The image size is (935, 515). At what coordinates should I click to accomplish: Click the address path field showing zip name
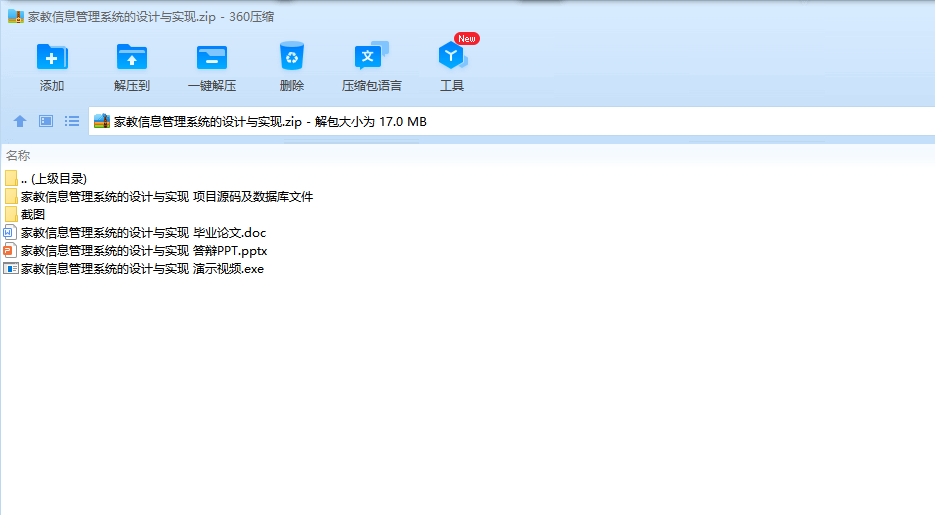tap(512, 122)
